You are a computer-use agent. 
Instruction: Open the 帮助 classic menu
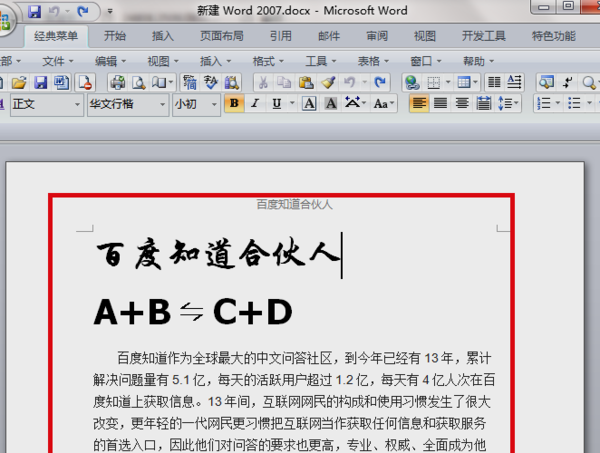click(478, 61)
